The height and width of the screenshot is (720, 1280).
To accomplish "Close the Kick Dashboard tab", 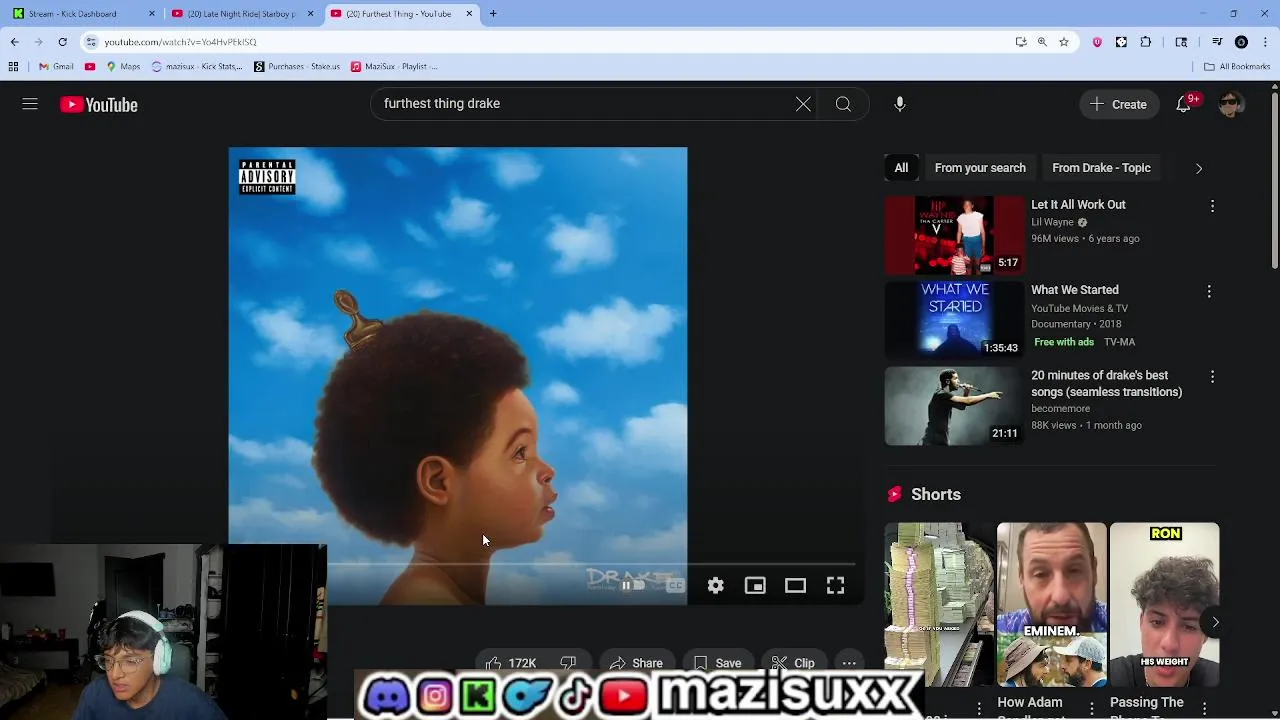I will pyautogui.click(x=152, y=14).
